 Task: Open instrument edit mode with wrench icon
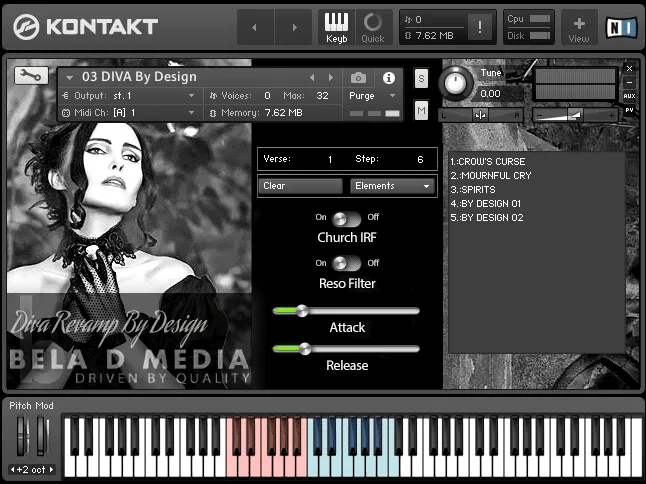(x=31, y=75)
